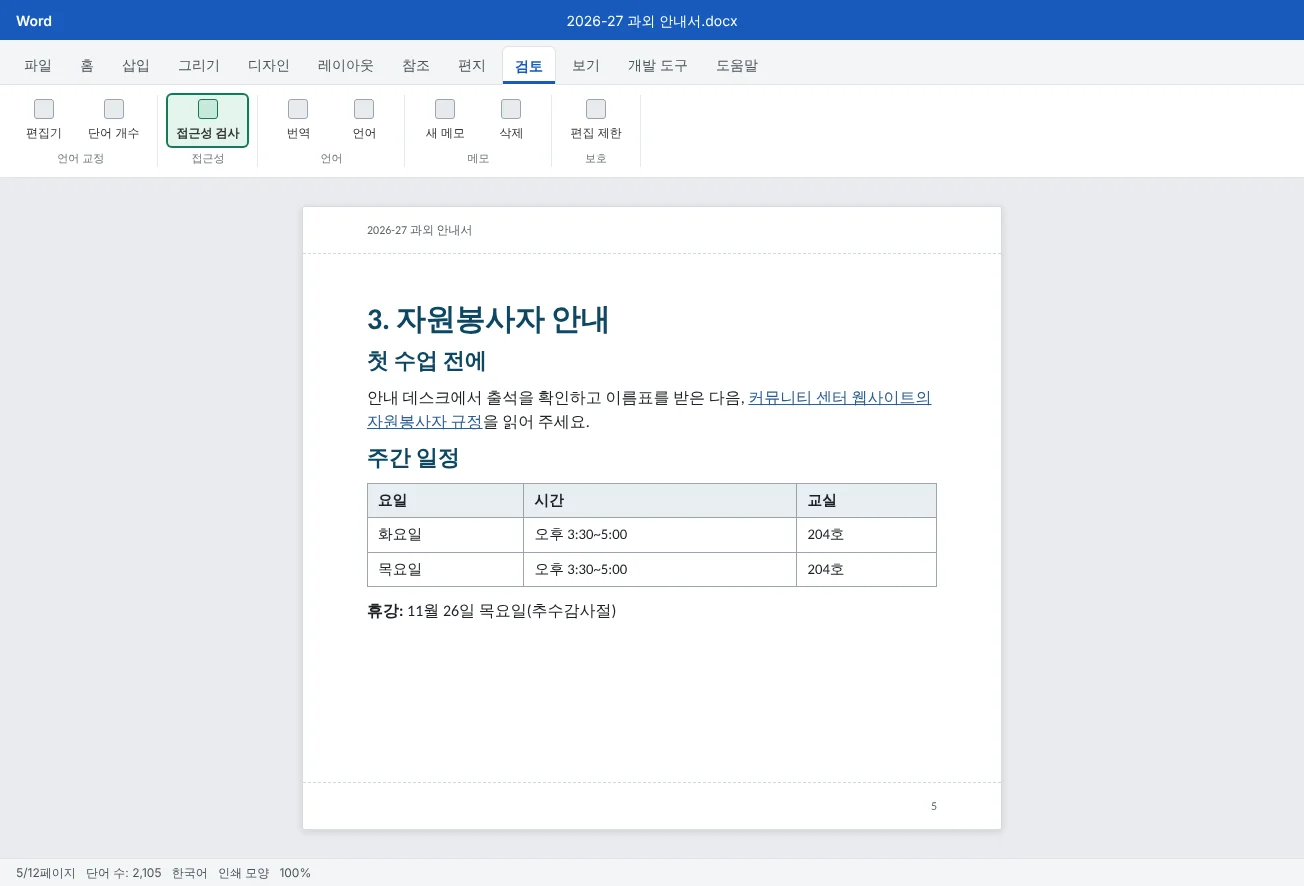Screen dimensions: 1304x886
Task: Open the 보기 tab
Action: click(586, 66)
